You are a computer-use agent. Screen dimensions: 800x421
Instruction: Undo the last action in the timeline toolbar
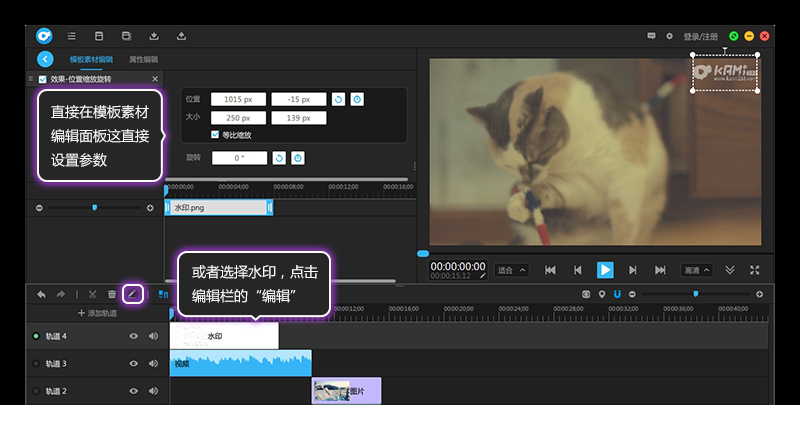(41, 294)
